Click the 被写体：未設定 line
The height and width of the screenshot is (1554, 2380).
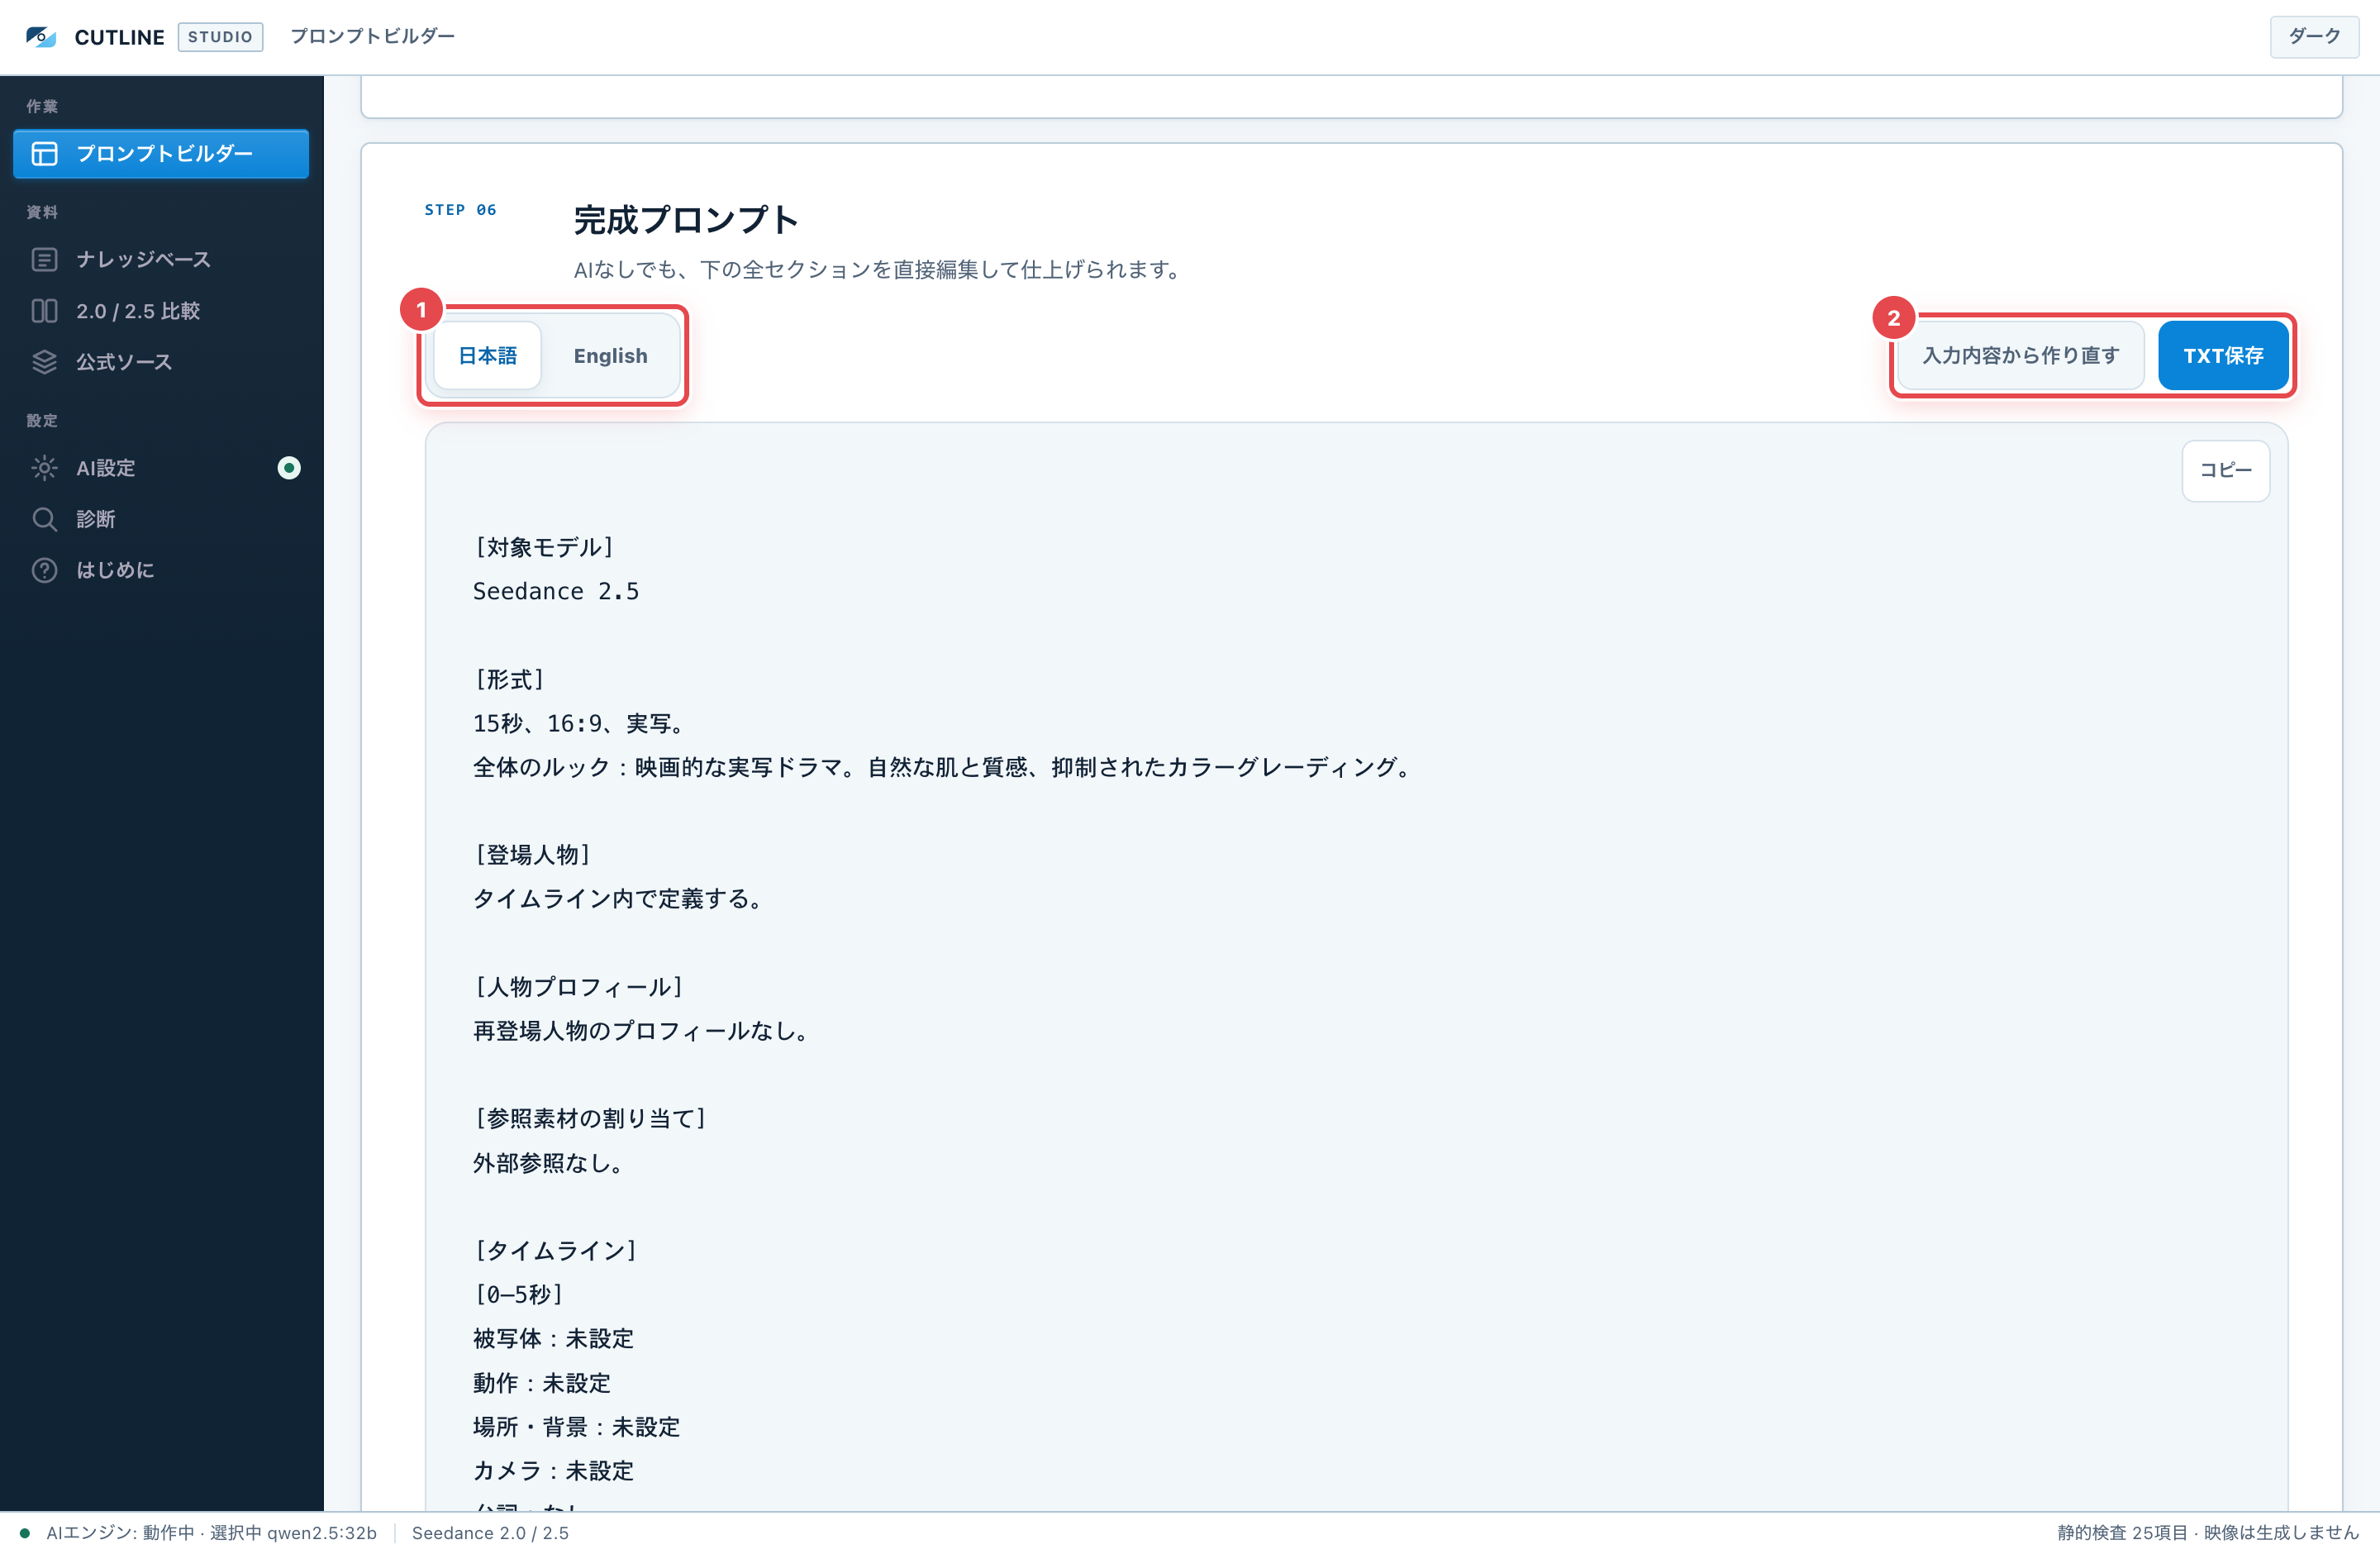pos(553,1339)
